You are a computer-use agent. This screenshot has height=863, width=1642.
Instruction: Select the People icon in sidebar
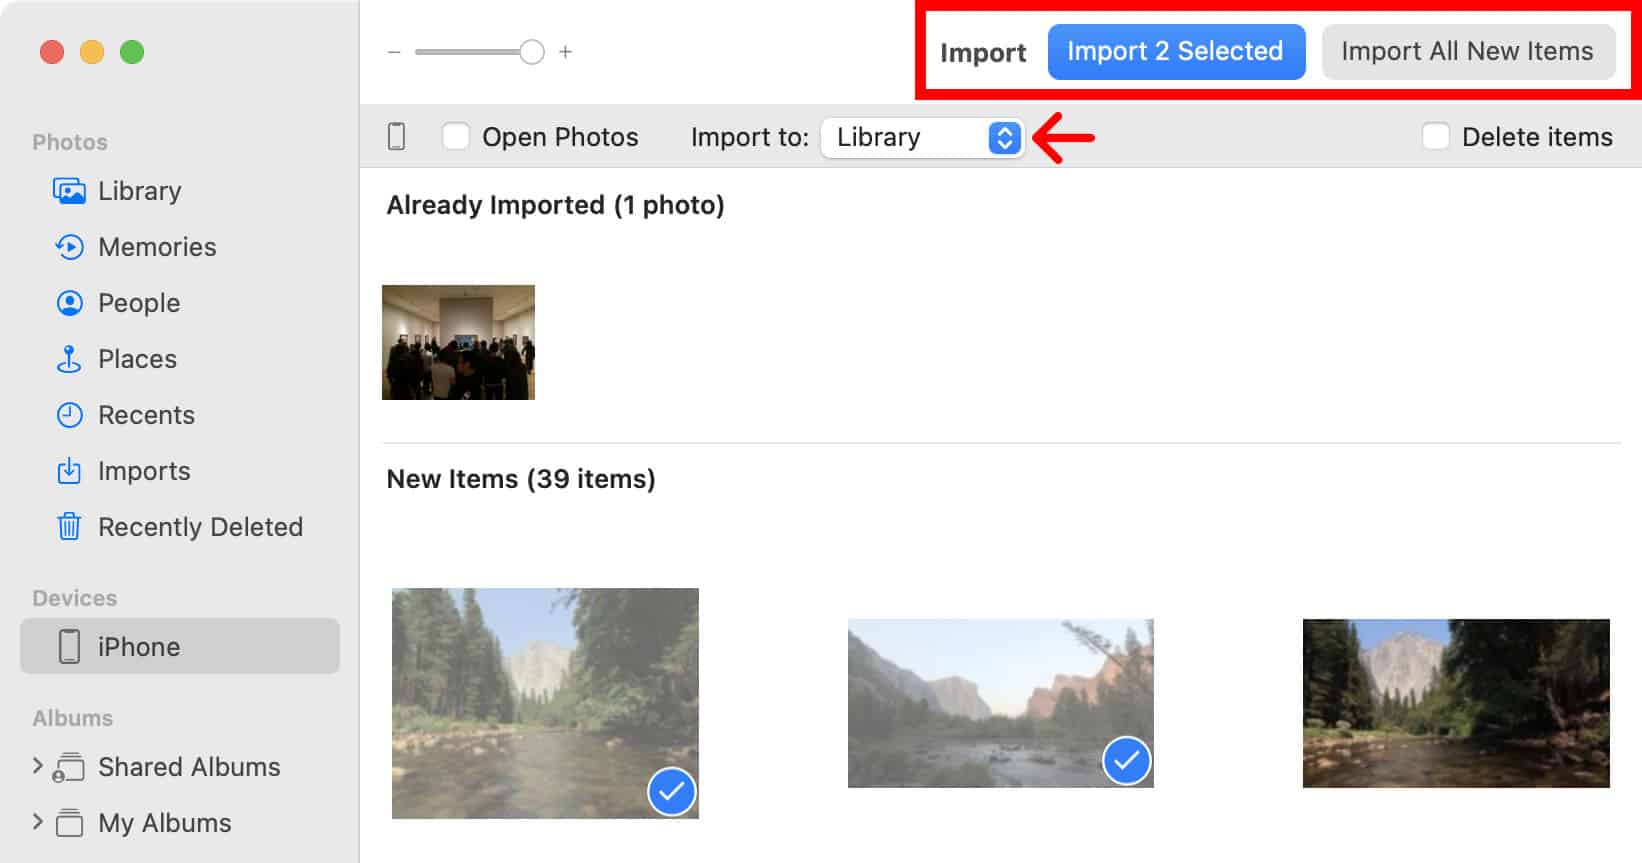[x=69, y=303]
